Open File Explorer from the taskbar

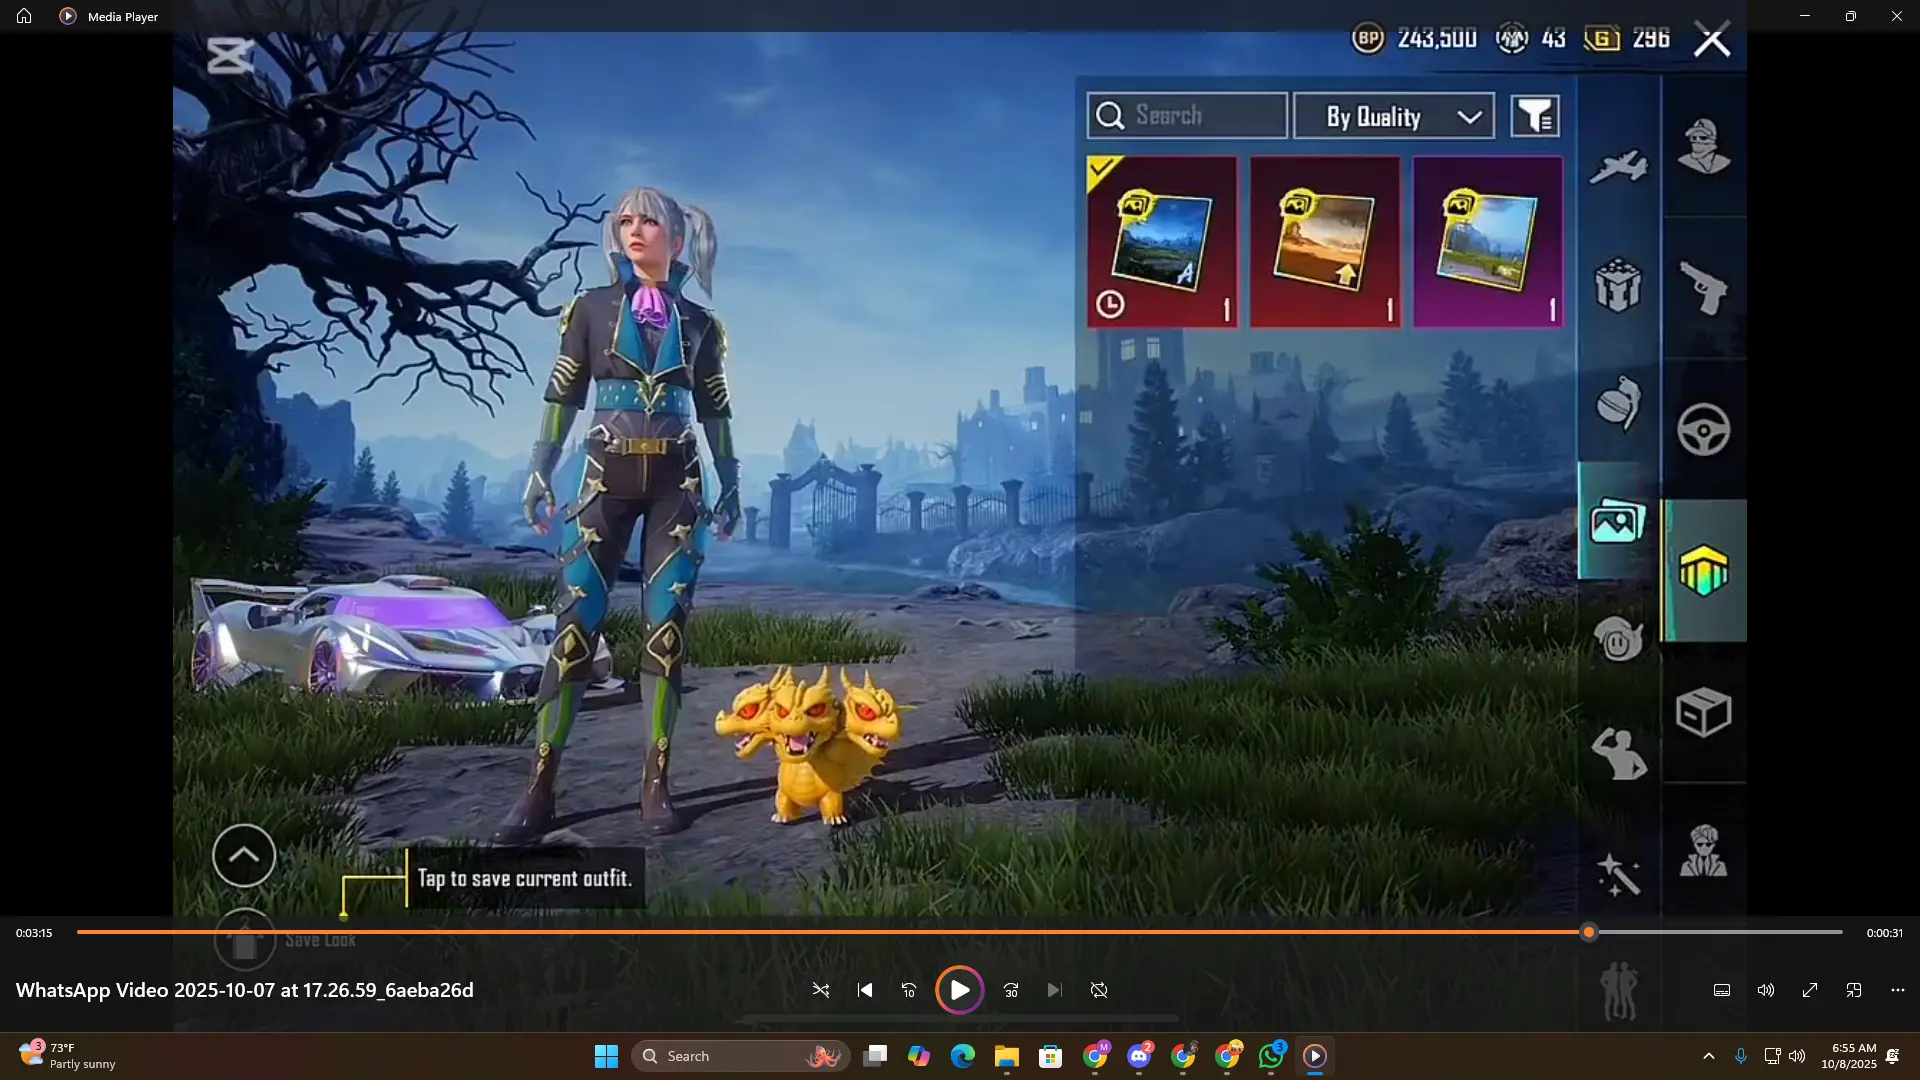(1006, 1056)
